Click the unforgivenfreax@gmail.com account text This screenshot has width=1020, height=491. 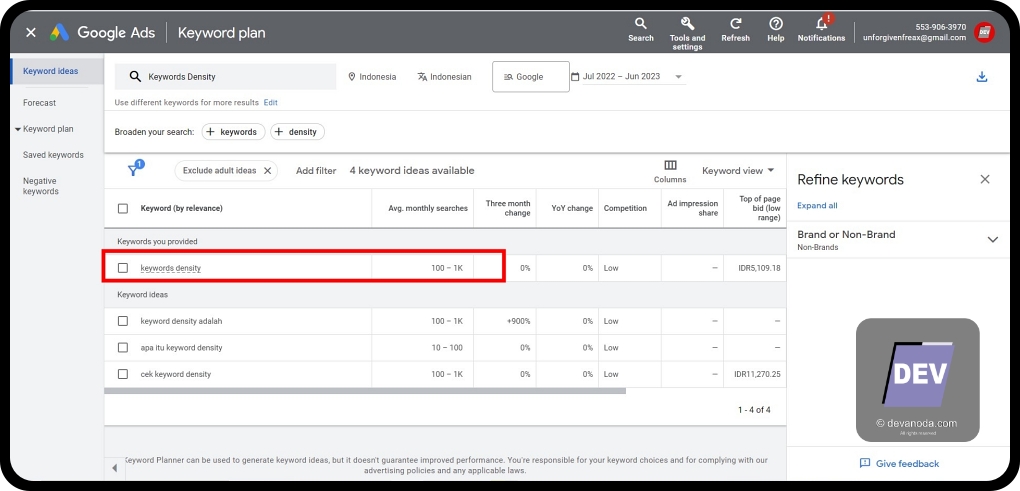[914, 38]
